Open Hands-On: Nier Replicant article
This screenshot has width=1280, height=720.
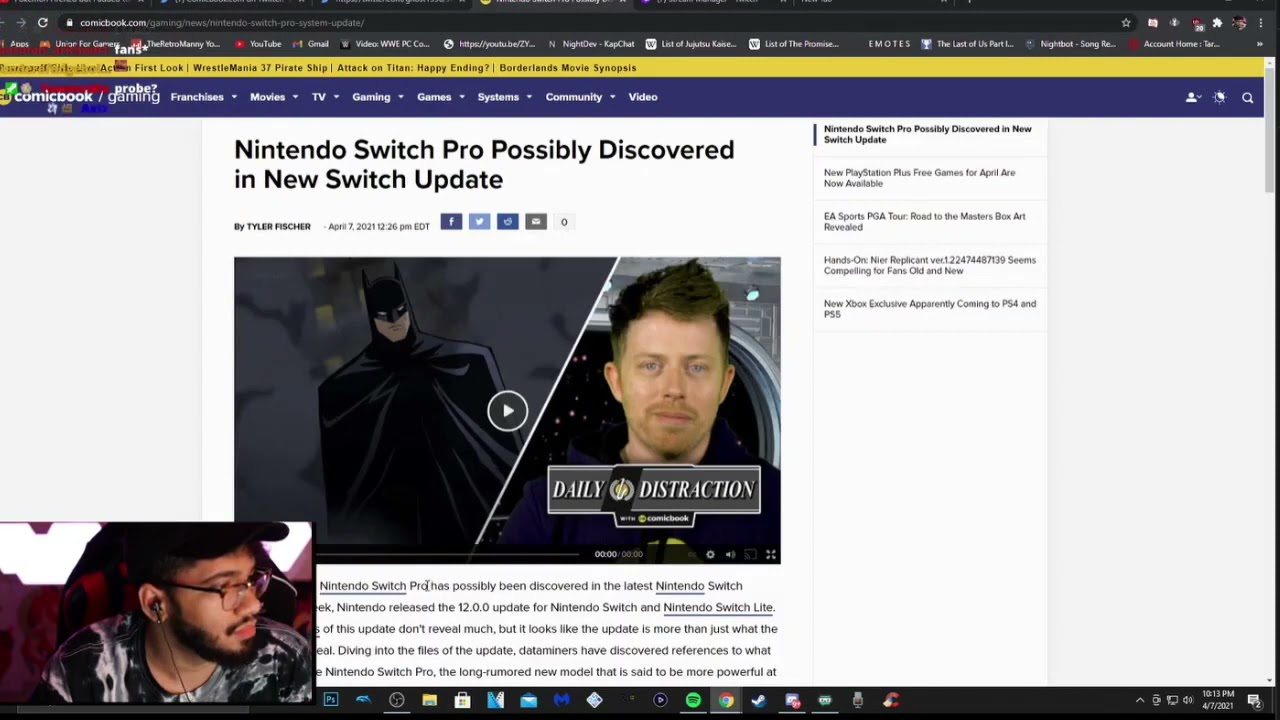click(x=929, y=265)
